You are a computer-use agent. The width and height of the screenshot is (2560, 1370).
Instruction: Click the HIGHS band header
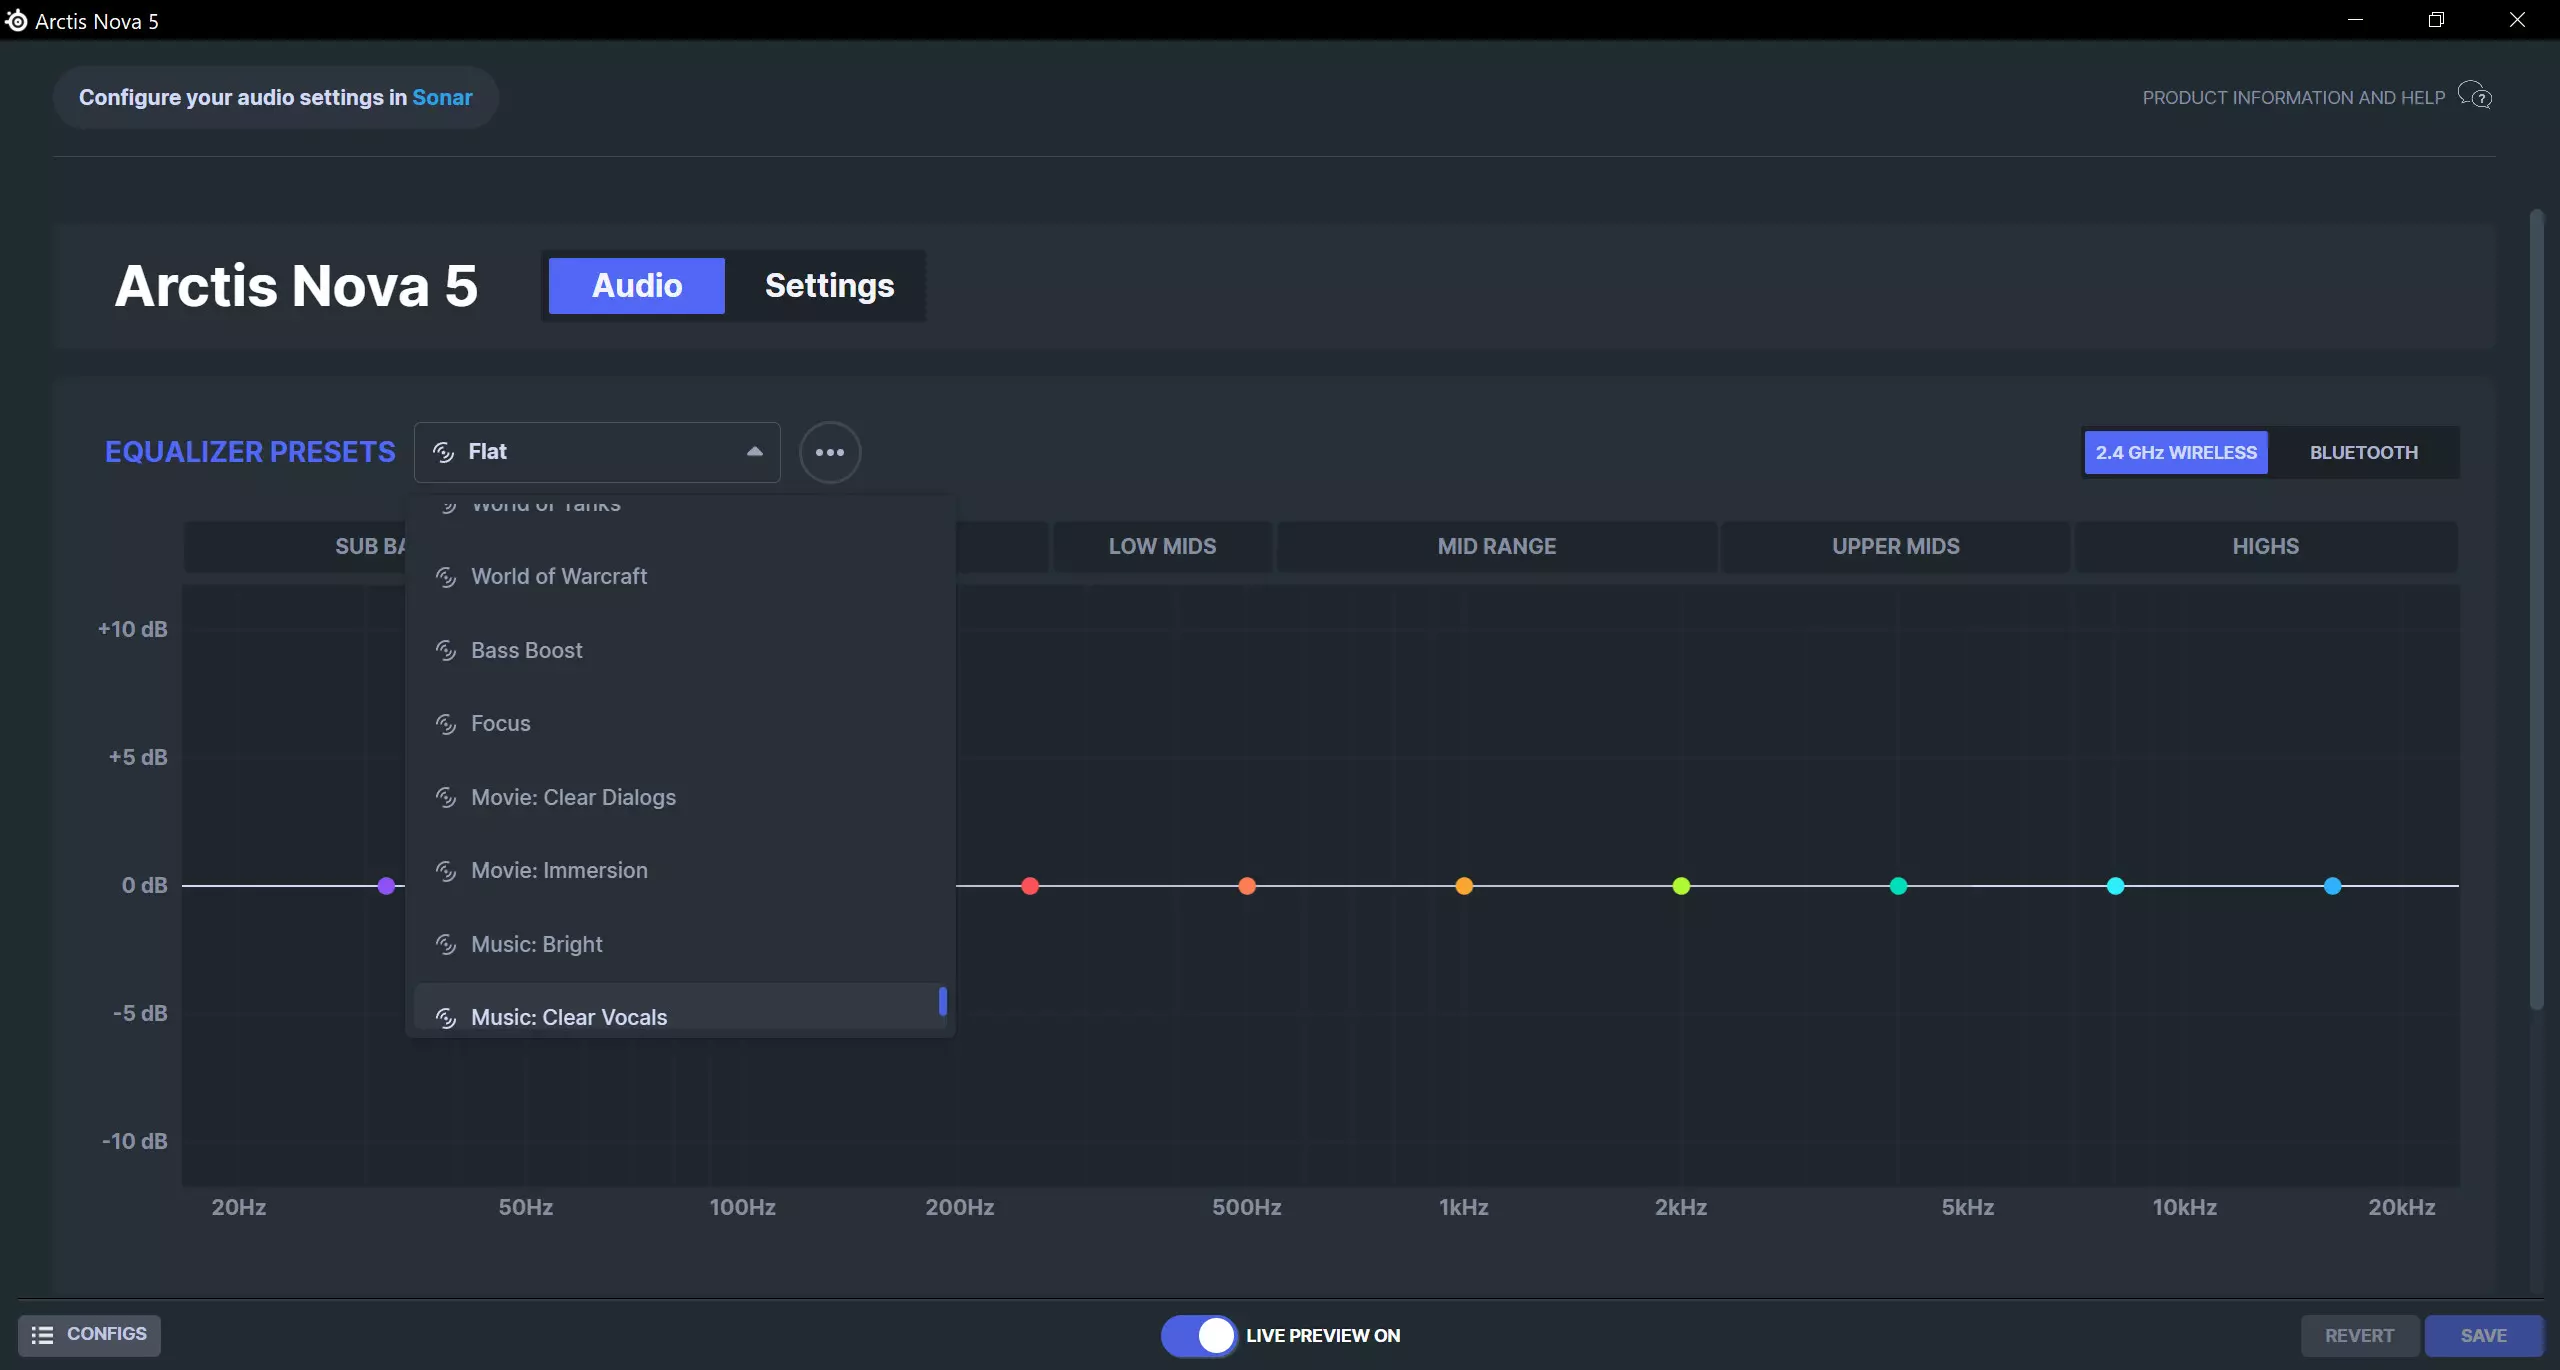point(2265,547)
